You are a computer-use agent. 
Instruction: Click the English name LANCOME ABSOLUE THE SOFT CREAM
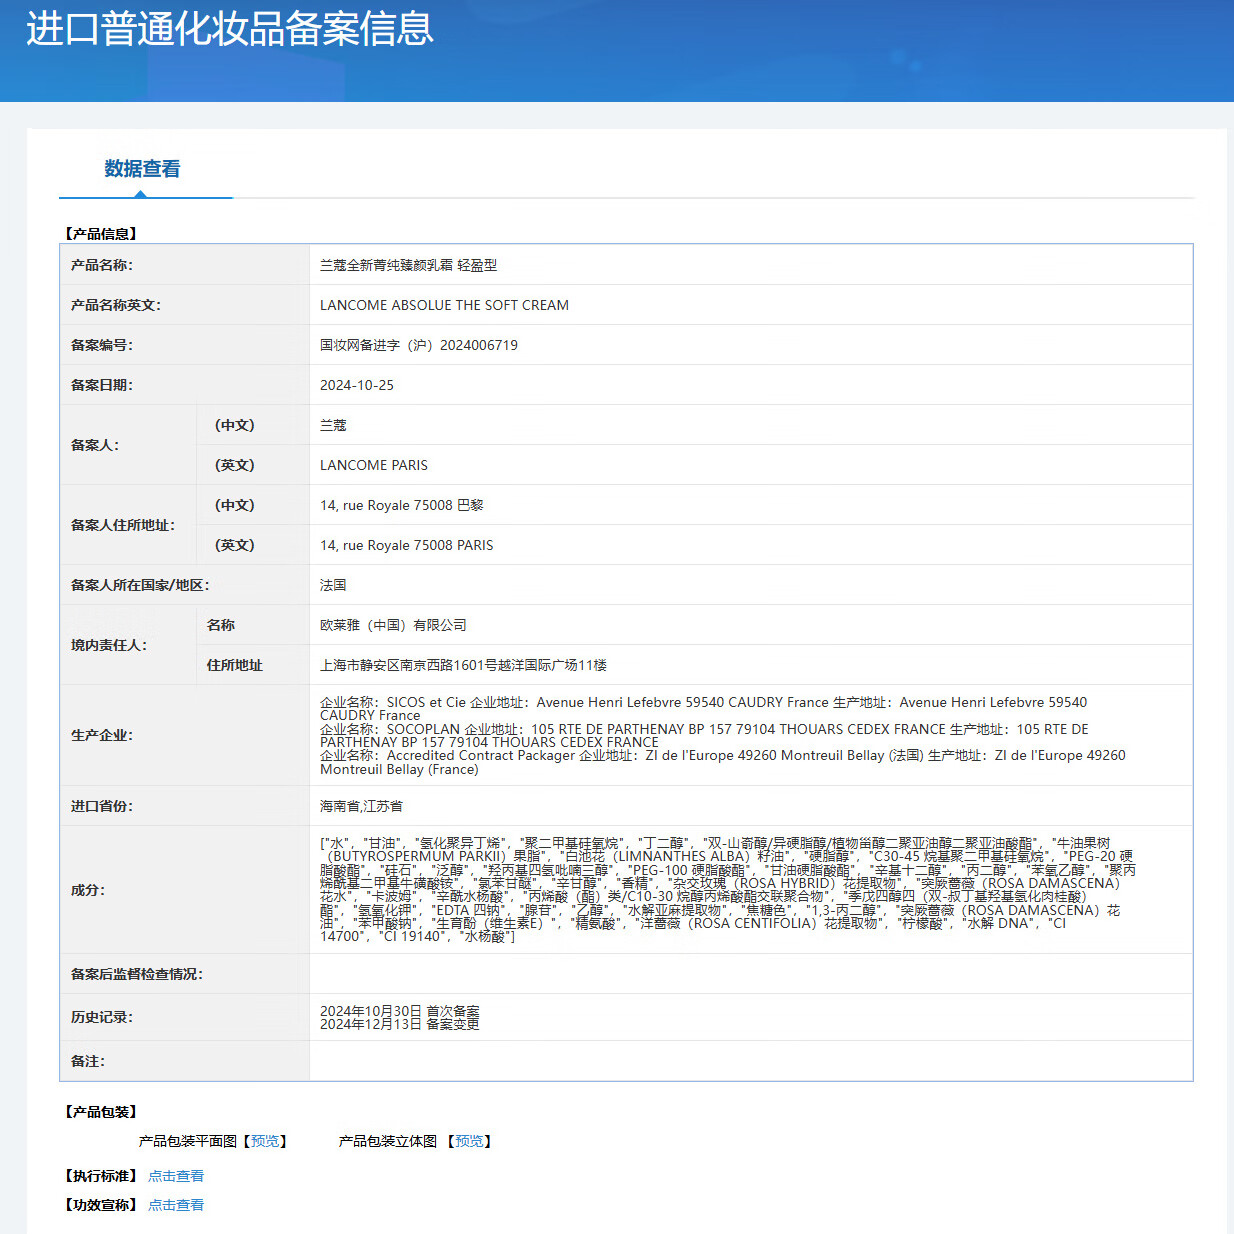444,305
